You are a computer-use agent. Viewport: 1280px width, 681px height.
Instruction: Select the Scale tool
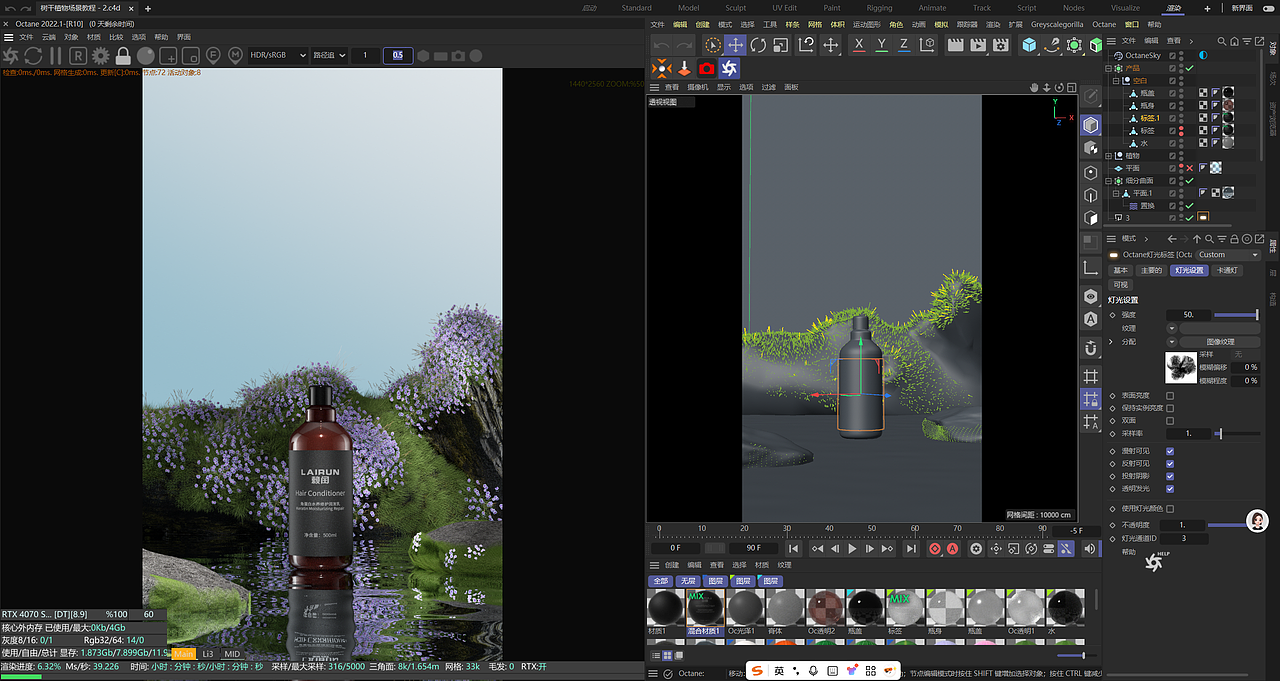point(781,45)
